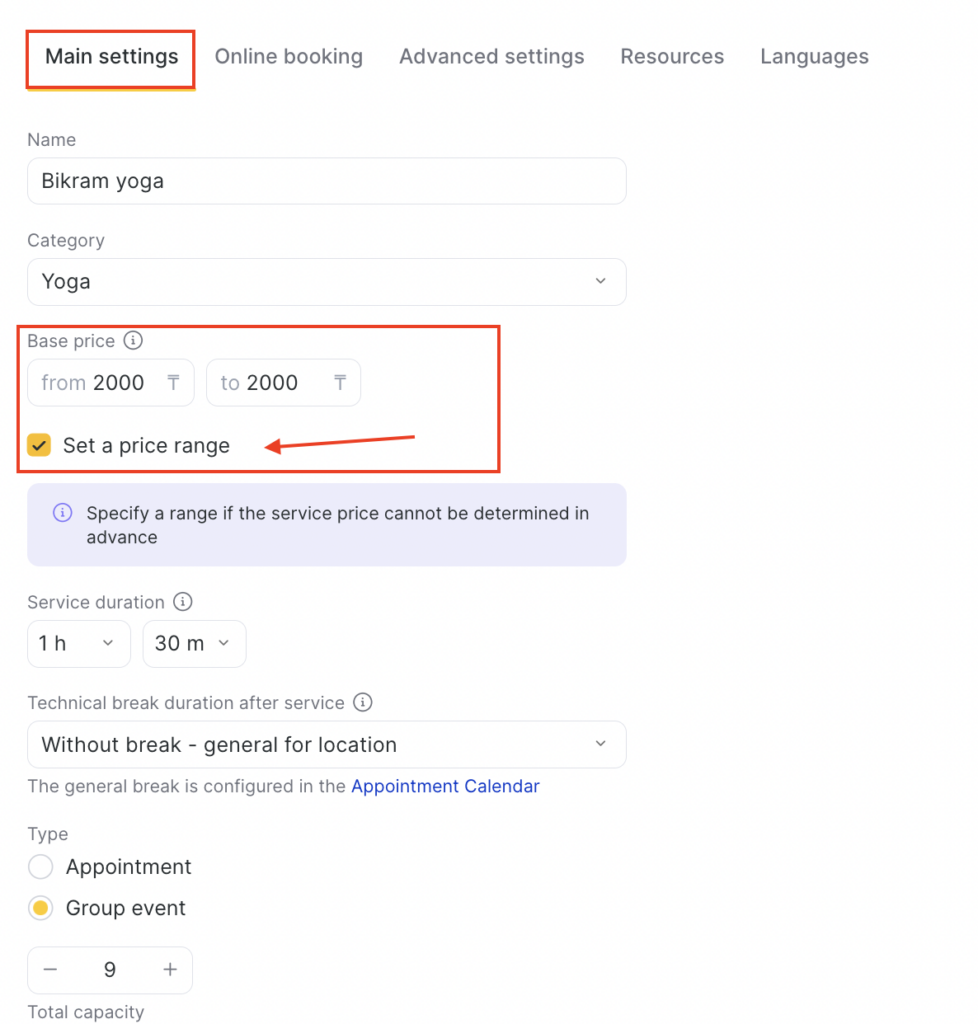978x1024 pixels.
Task: Go to the Resources tab
Action: pyautogui.click(x=672, y=57)
